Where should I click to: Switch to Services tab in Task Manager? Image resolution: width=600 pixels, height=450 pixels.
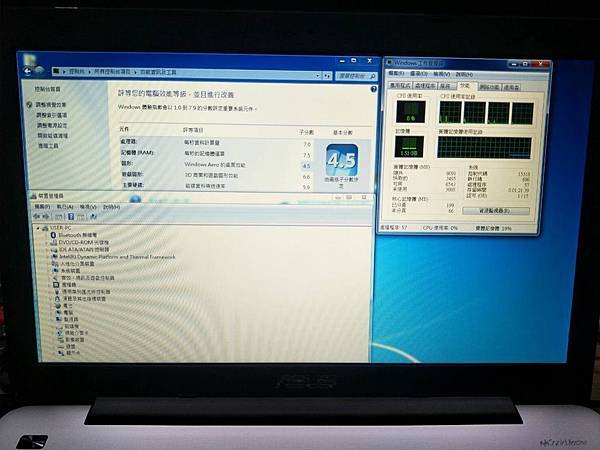click(447, 86)
